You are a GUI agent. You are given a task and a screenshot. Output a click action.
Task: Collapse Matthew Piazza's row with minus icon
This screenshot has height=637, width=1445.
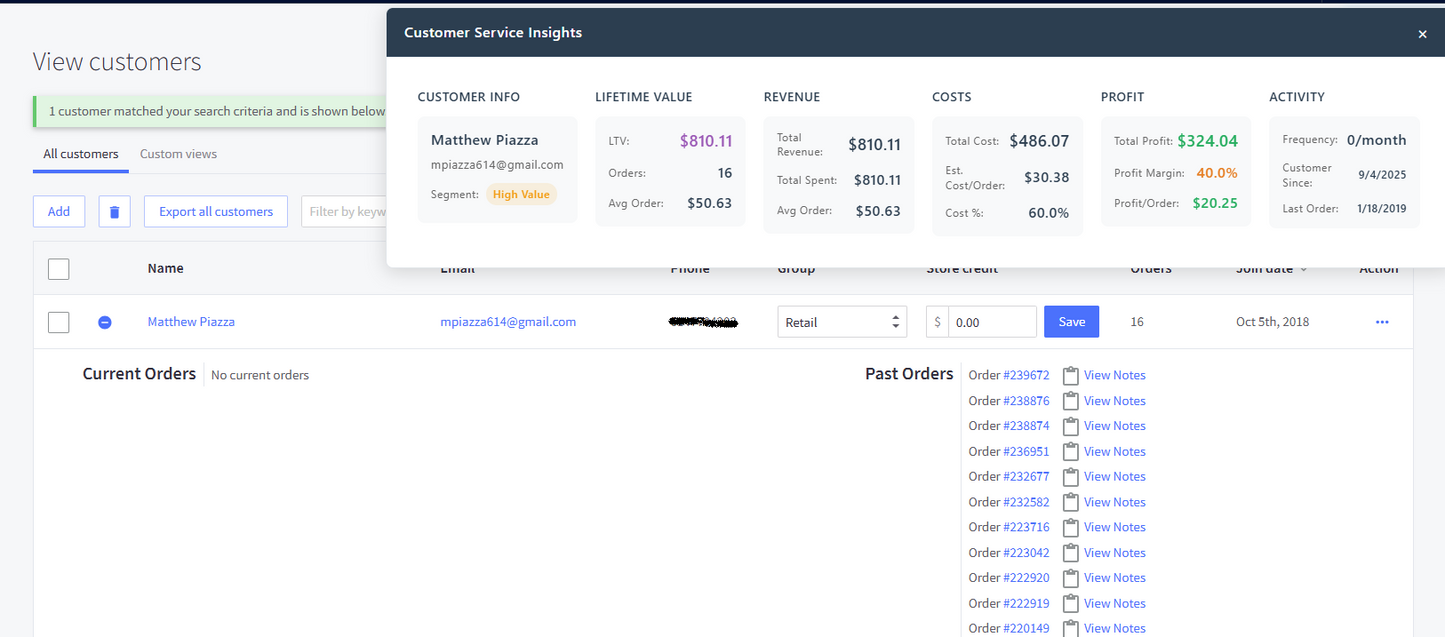[105, 322]
